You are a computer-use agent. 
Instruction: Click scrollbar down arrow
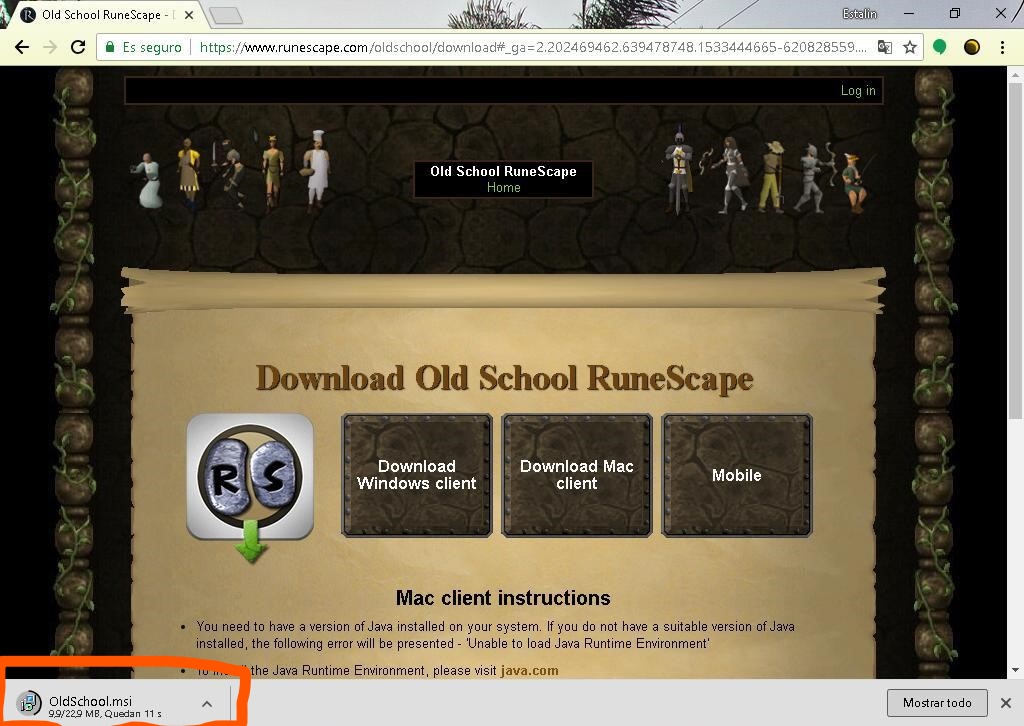(x=1015, y=671)
